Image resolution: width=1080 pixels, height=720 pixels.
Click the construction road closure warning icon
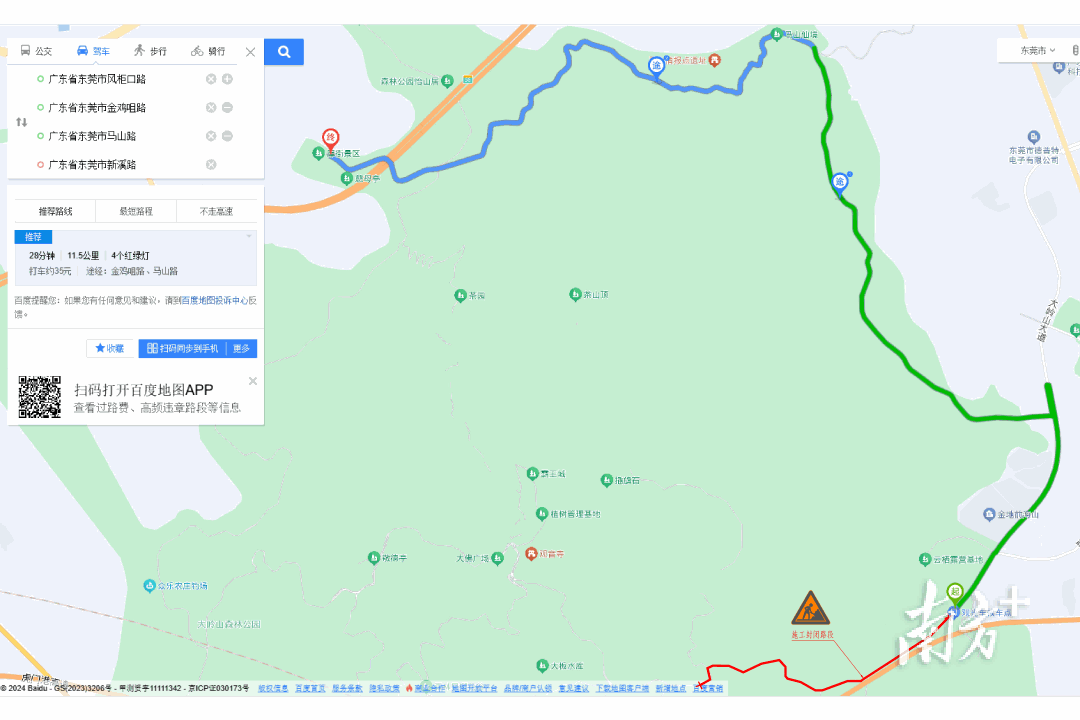811,608
